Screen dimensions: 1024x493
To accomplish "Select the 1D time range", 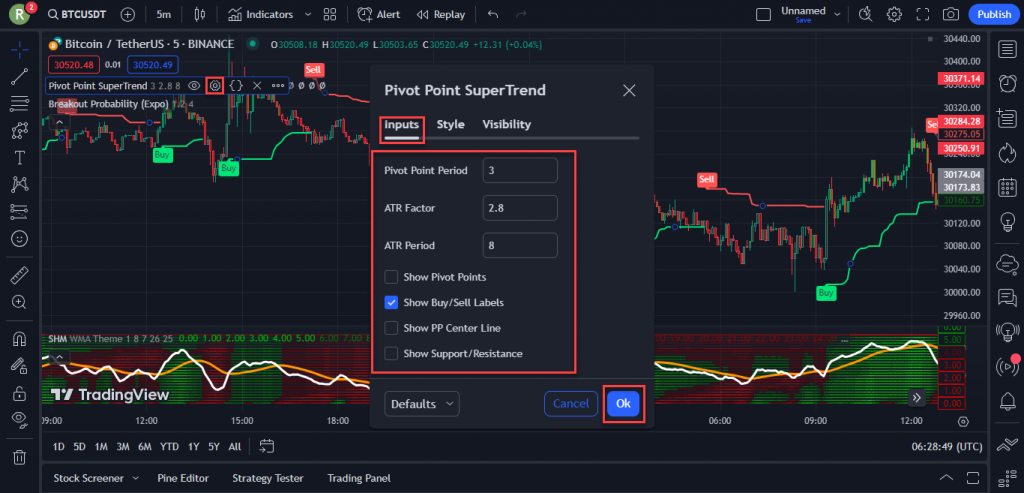I will [58, 447].
